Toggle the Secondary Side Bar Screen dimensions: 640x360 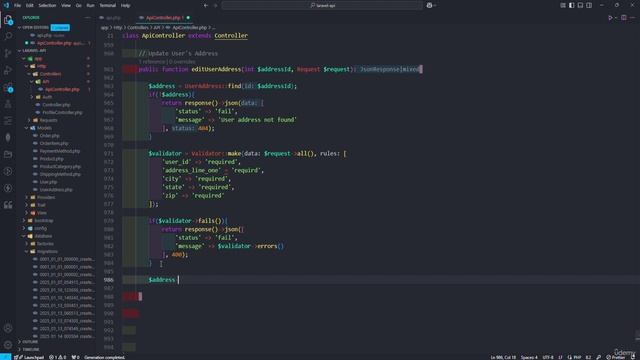589,5
